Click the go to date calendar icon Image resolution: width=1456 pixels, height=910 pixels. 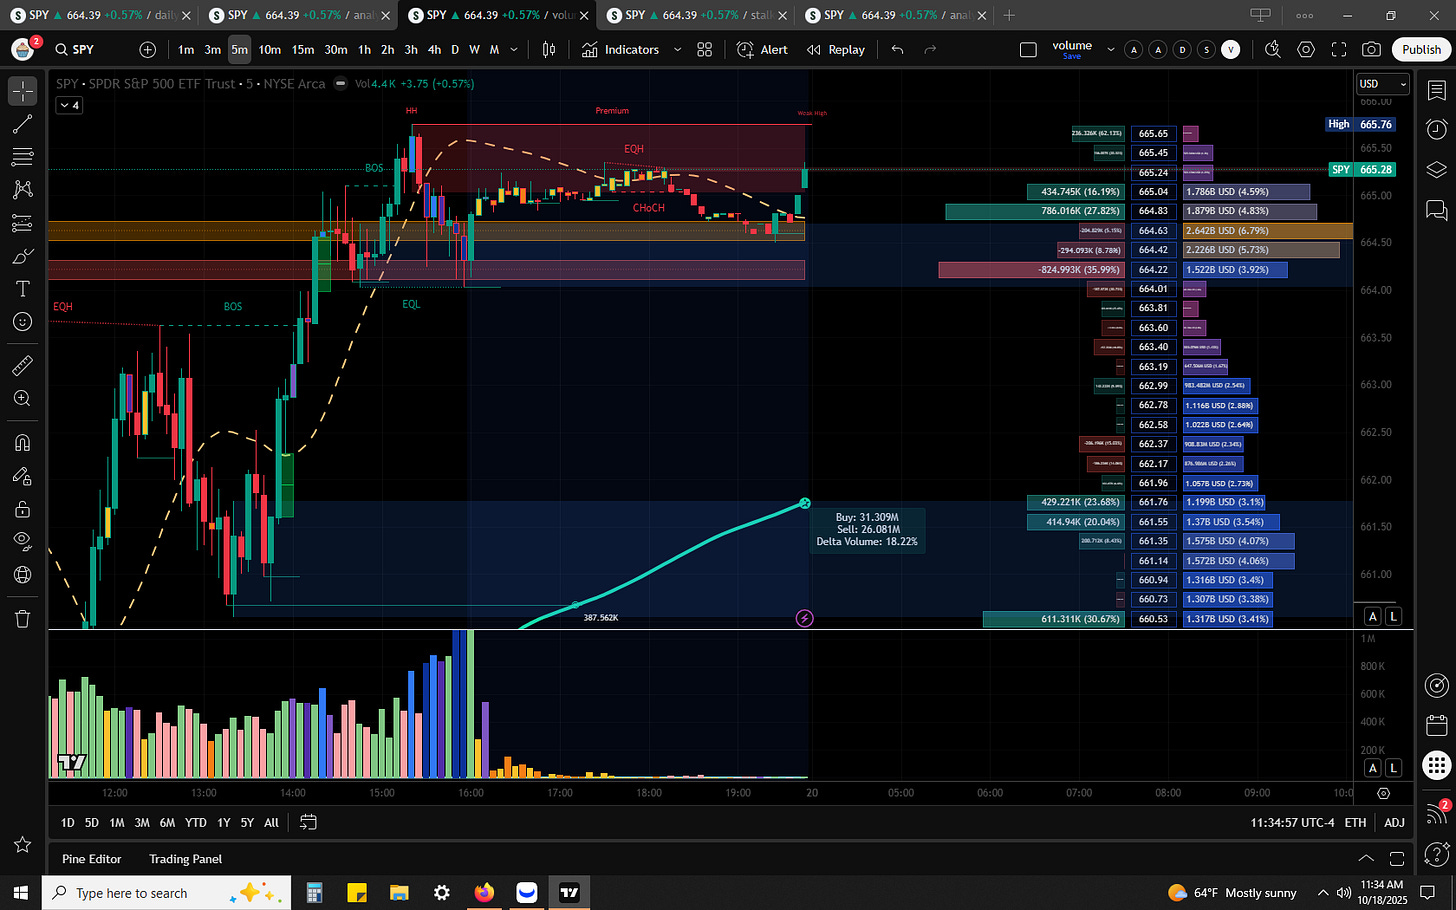308,822
